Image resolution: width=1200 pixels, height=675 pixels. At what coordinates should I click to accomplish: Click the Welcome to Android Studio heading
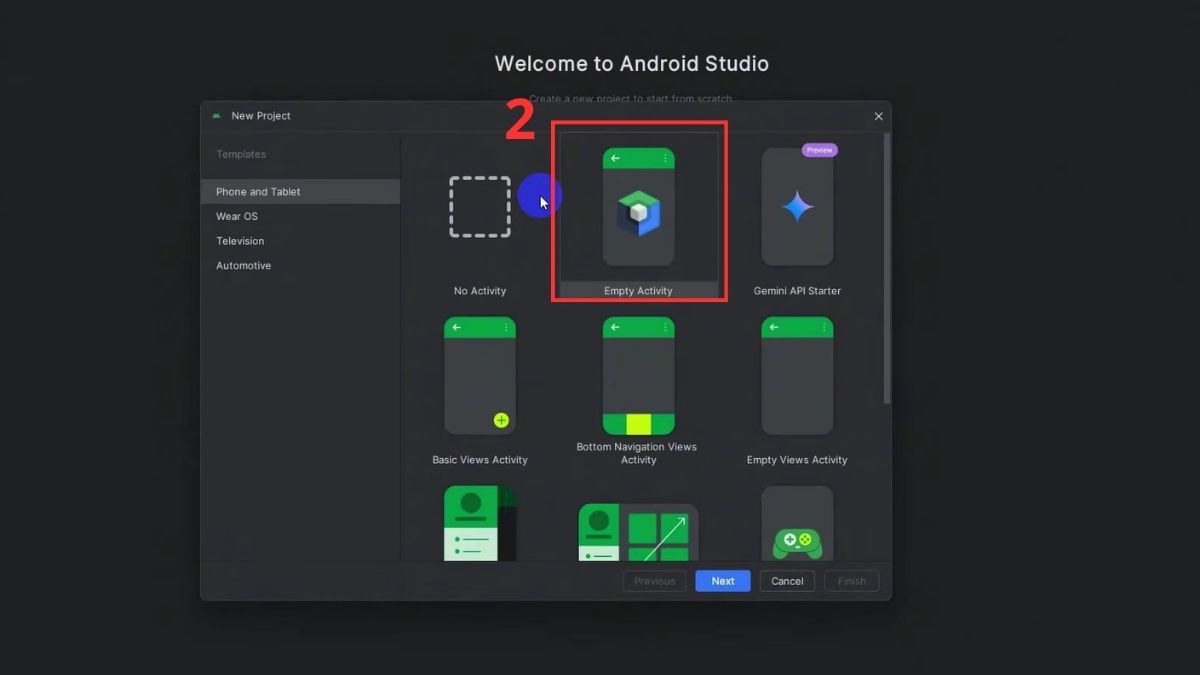[x=632, y=64]
